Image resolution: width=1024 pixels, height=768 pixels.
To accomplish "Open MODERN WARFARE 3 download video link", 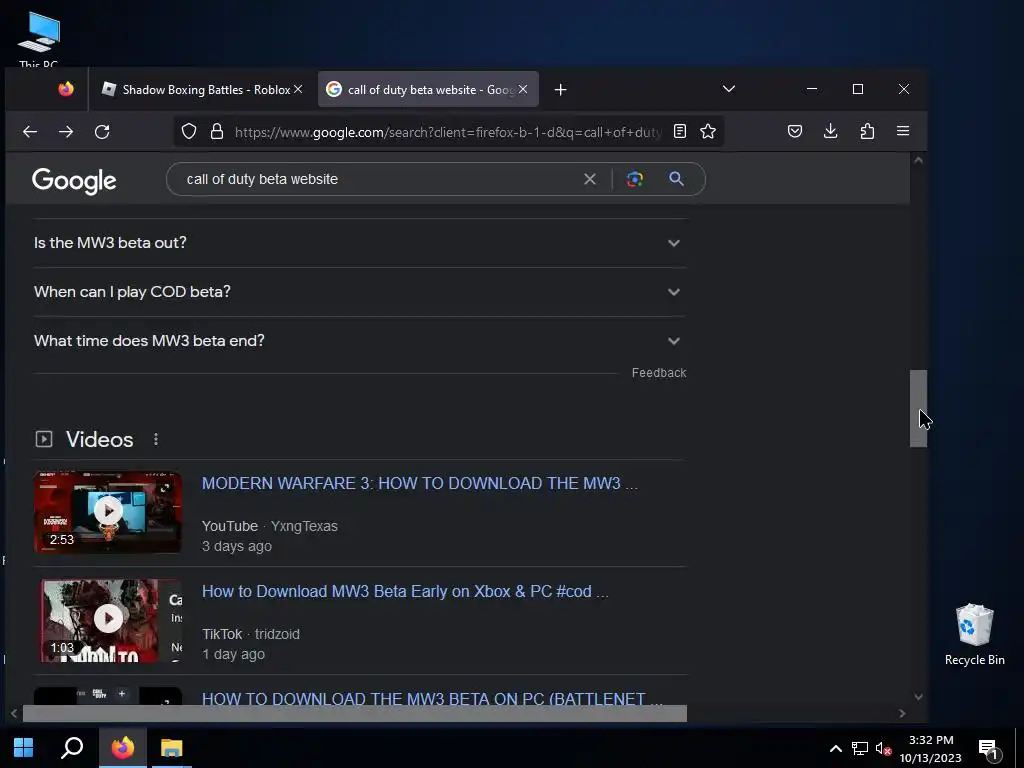I will coord(419,483).
